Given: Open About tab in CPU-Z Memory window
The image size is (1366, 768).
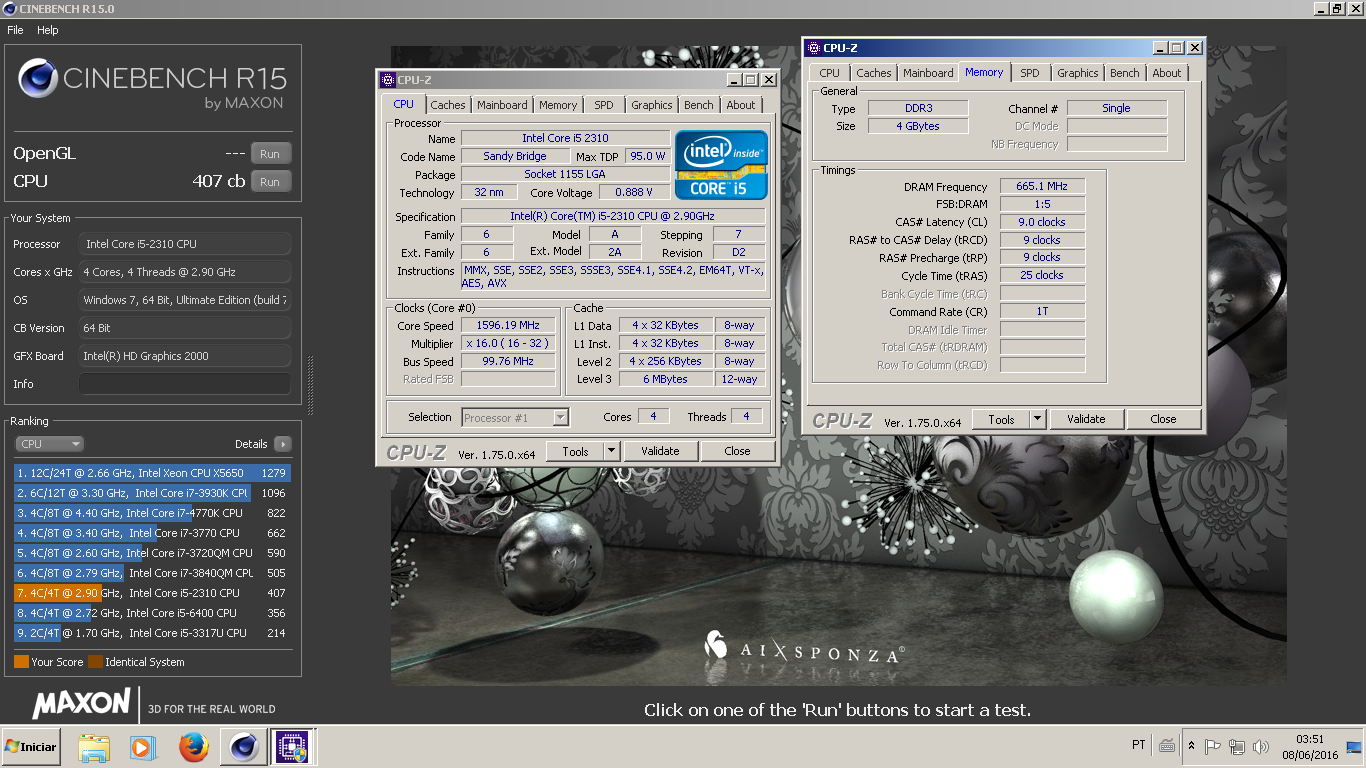Looking at the screenshot, I should pyautogui.click(x=1167, y=73).
